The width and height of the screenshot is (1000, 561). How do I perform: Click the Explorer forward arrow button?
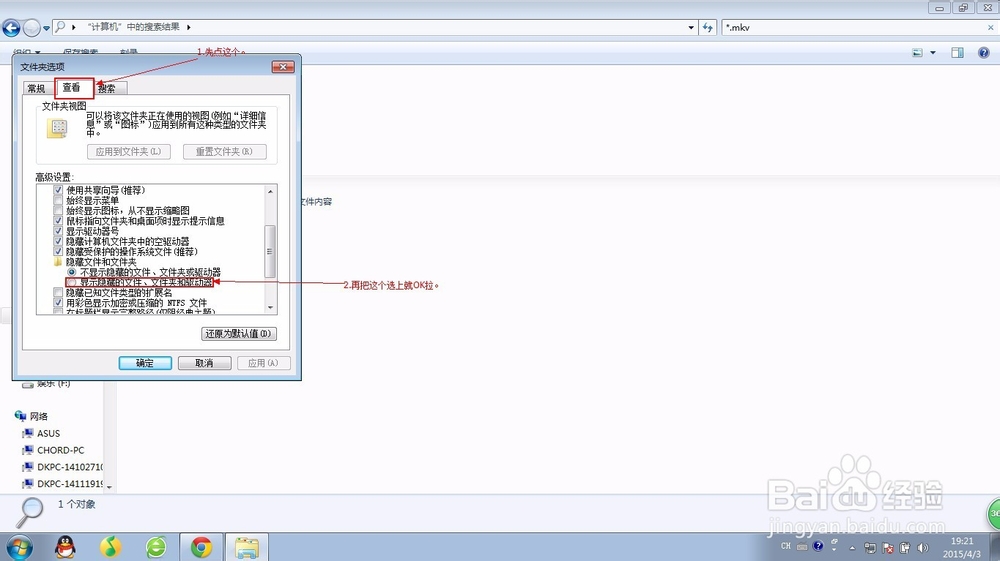click(x=31, y=27)
